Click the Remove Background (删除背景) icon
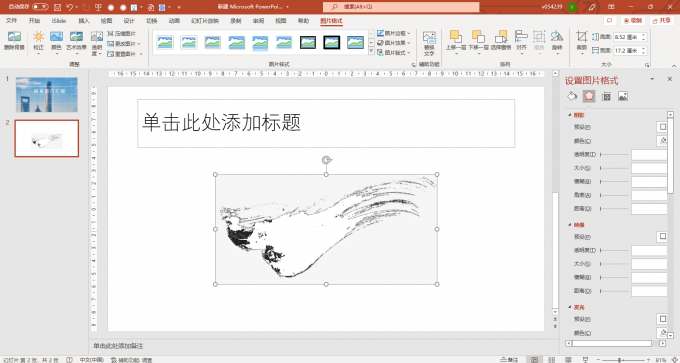Screen dimensions: 680x363 (14, 41)
